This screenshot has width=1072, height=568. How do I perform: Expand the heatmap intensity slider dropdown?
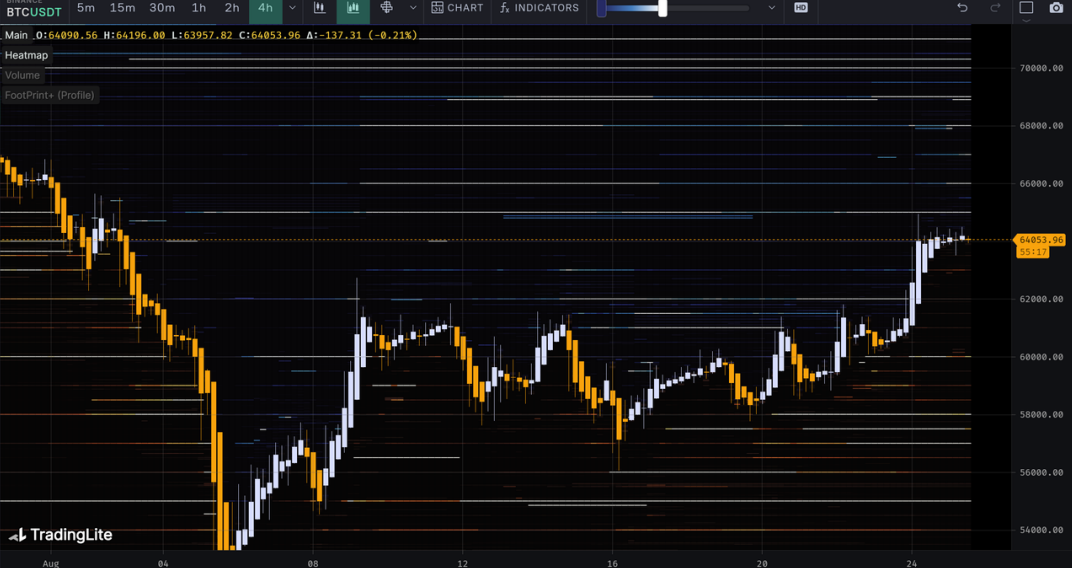pos(771,8)
